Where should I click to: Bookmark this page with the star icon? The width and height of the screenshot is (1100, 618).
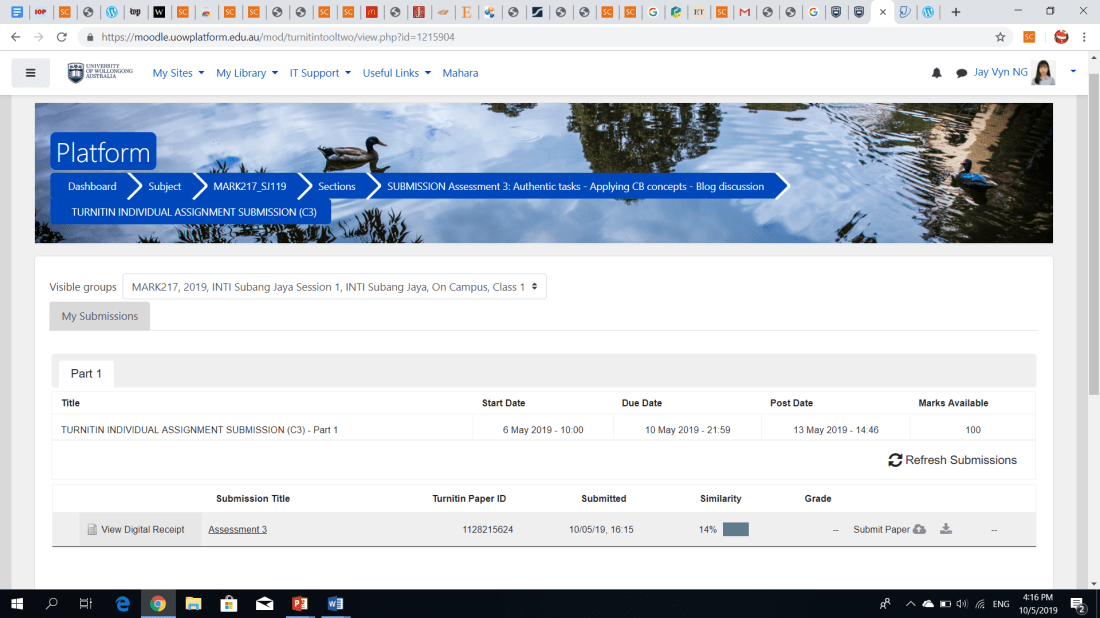click(x=1000, y=37)
